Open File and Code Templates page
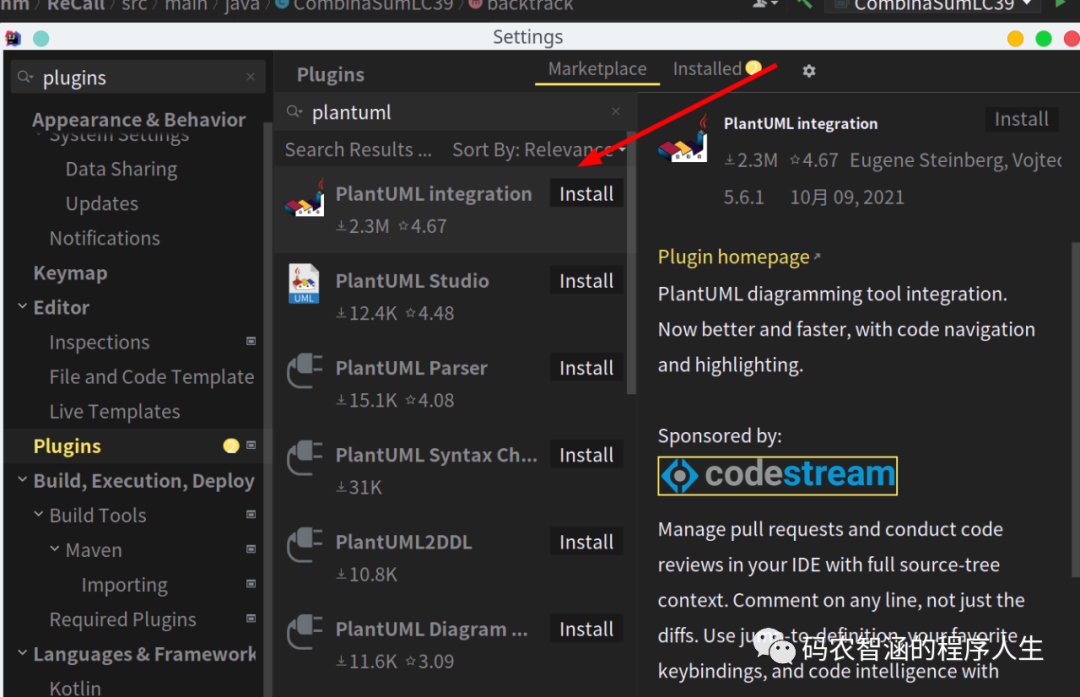 point(152,377)
